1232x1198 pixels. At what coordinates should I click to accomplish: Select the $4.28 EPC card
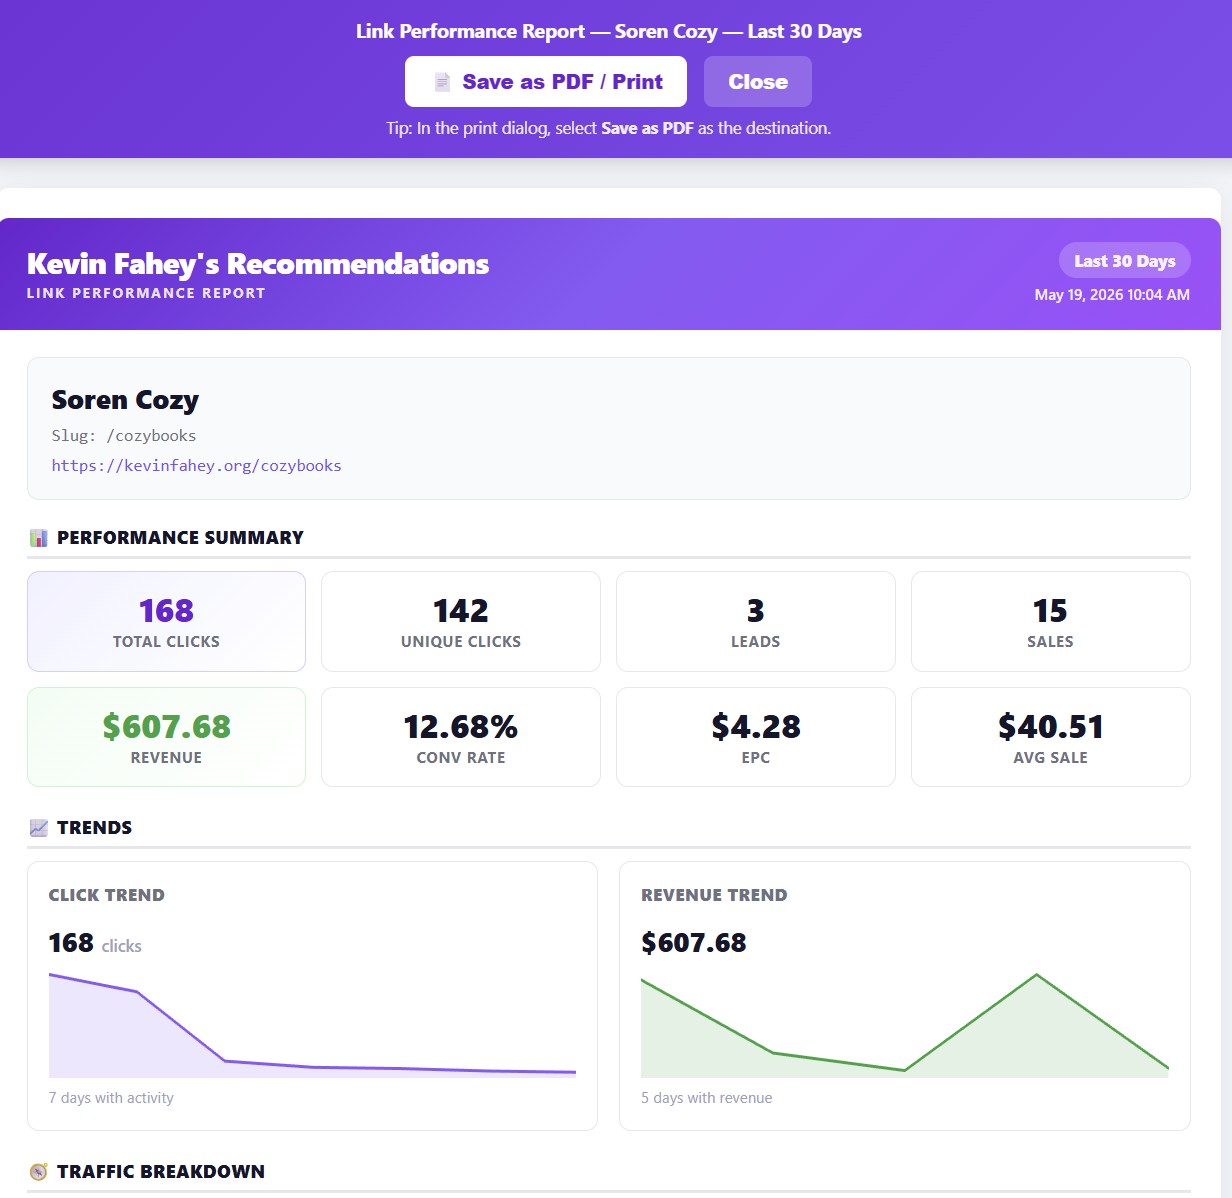point(756,737)
